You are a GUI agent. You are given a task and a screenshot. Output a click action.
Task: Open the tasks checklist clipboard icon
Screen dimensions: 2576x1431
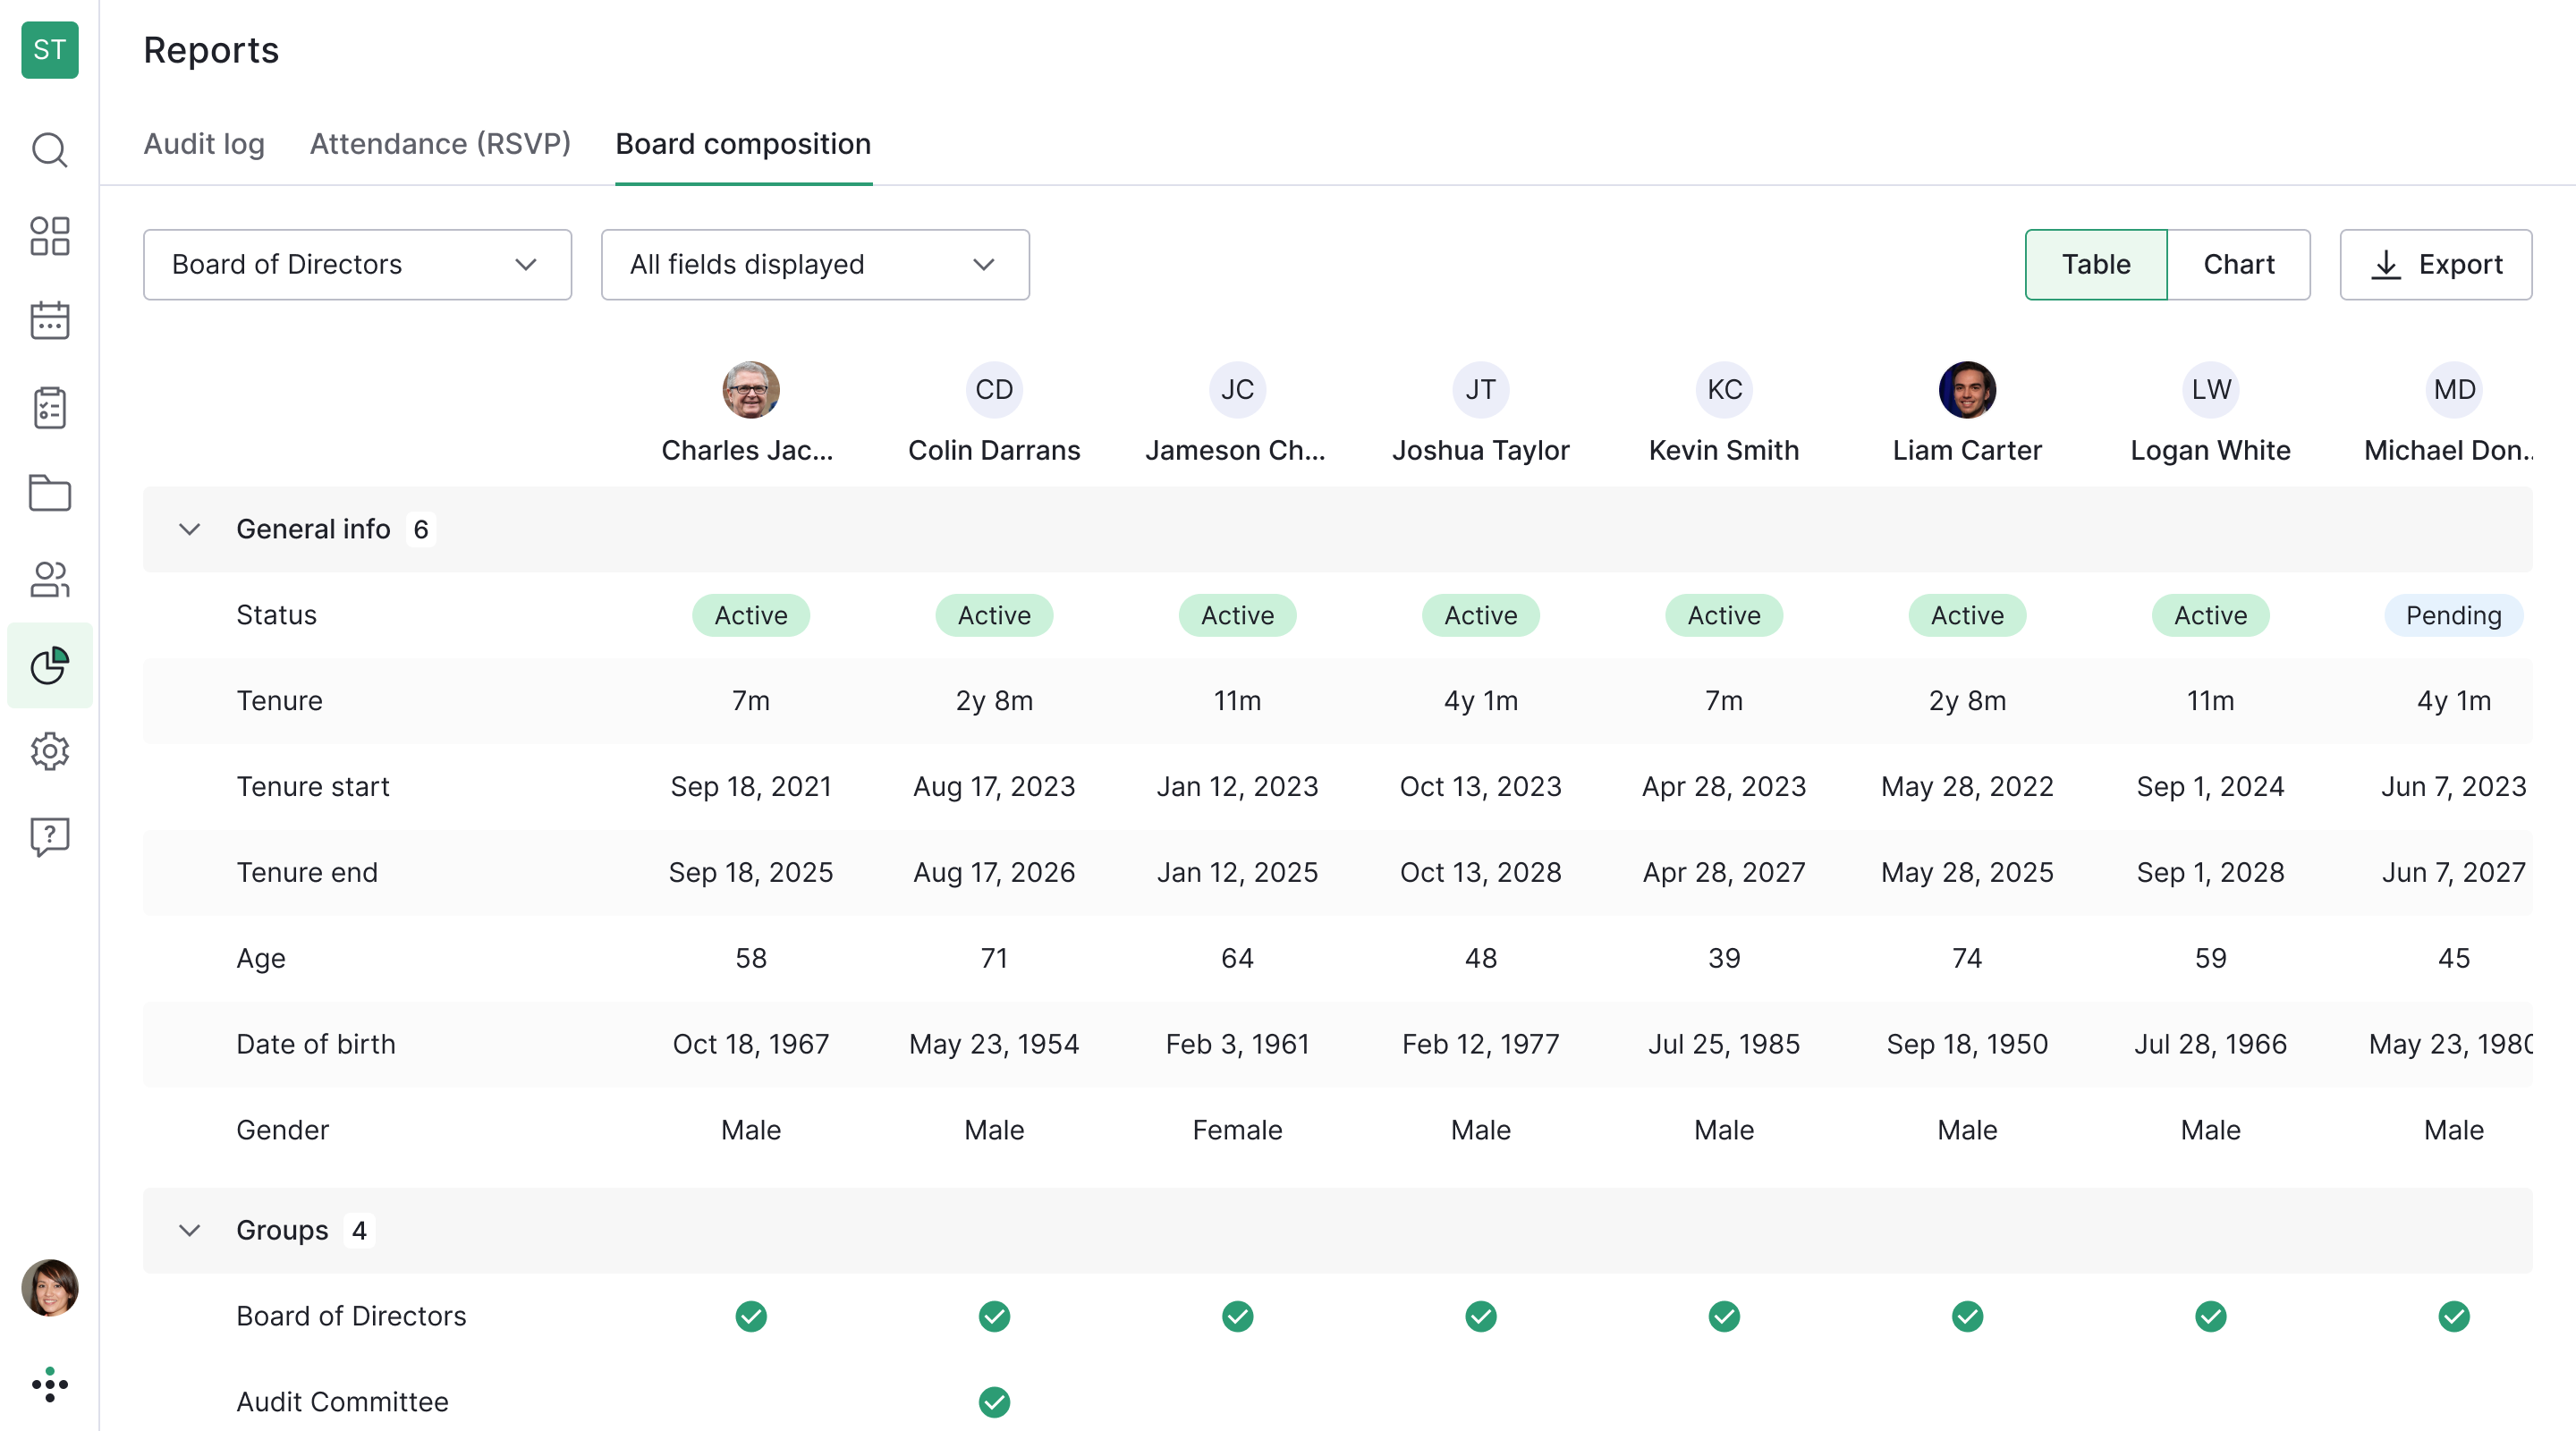click(49, 407)
